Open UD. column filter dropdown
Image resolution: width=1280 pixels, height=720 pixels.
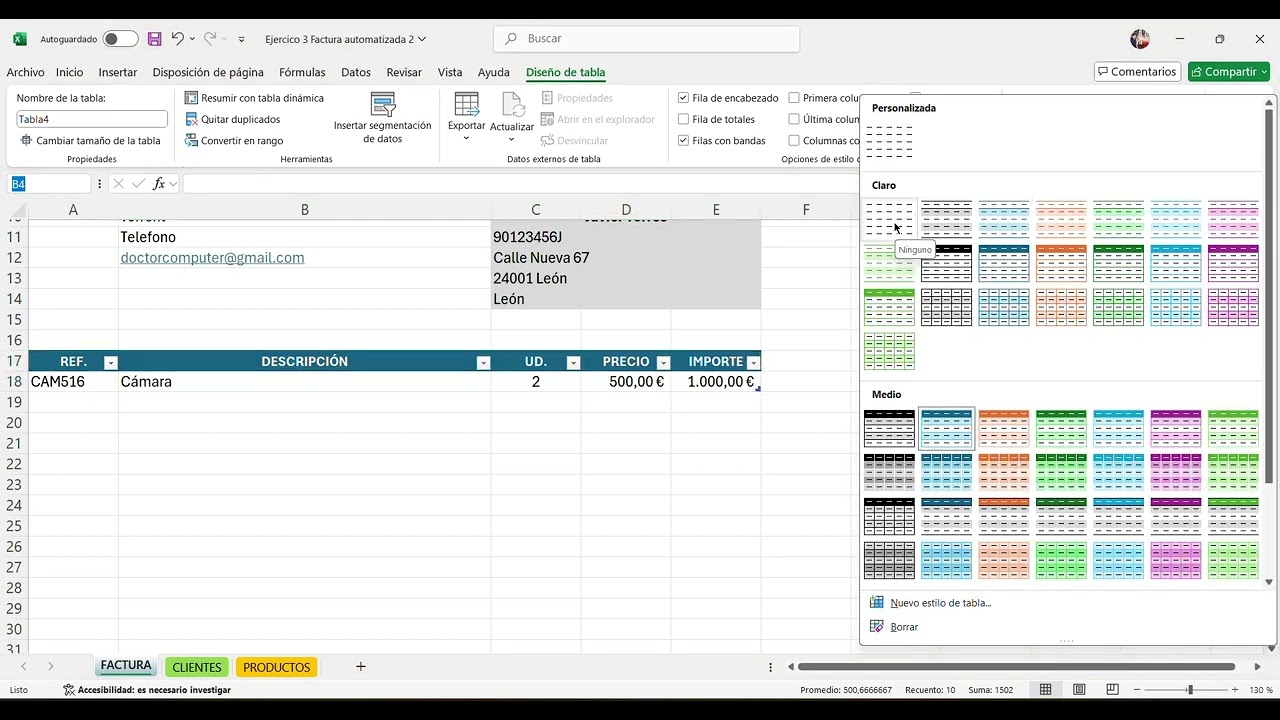tap(573, 363)
